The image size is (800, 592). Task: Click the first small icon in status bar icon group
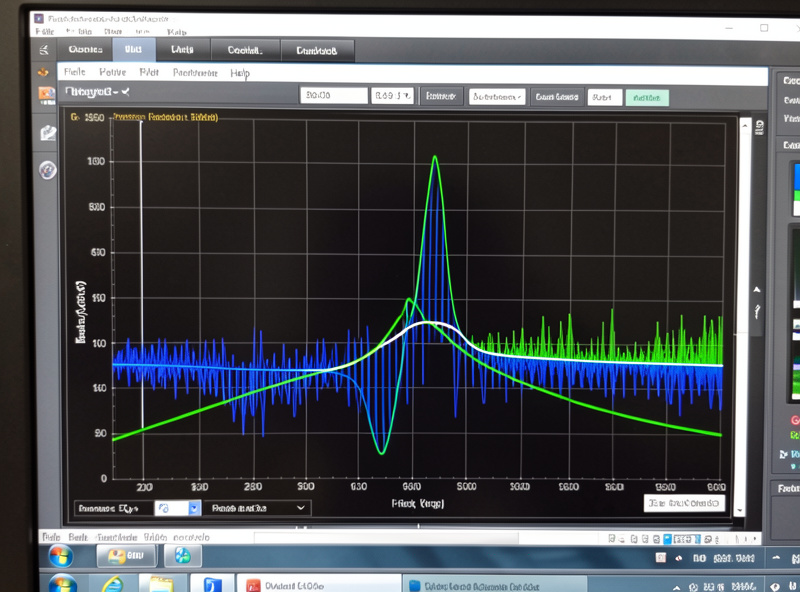tap(612, 538)
